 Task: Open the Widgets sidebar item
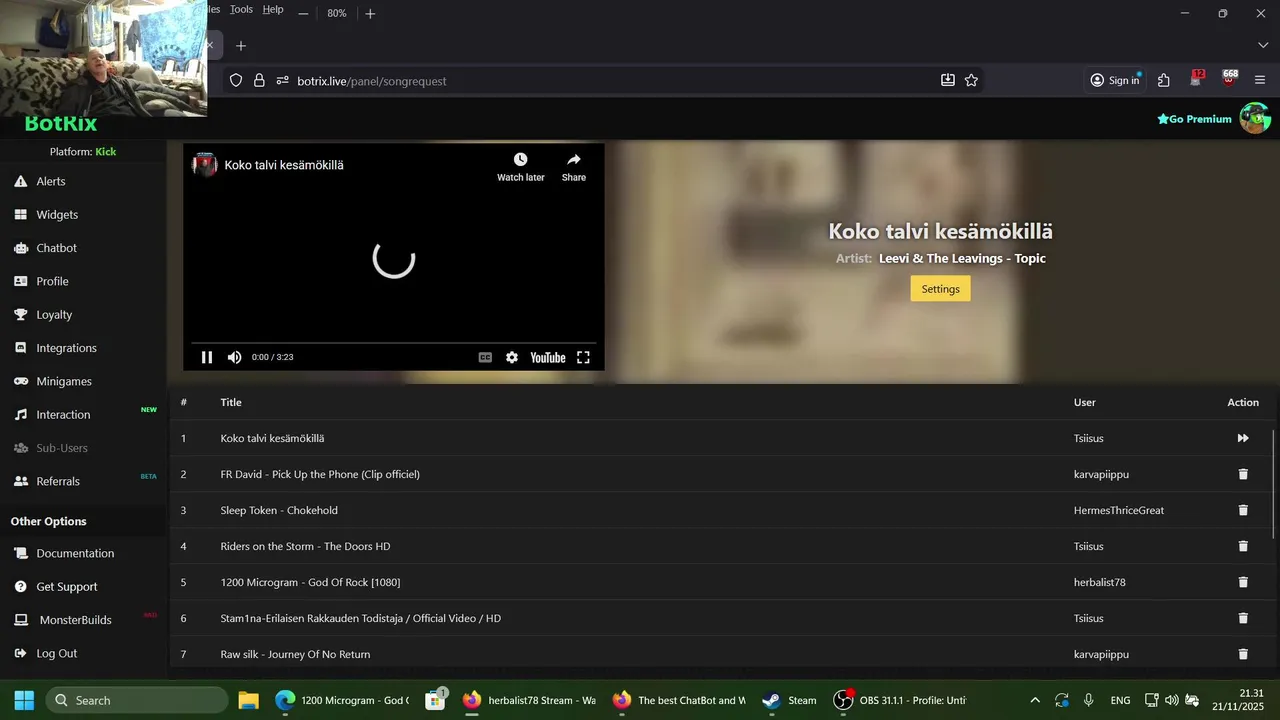[x=57, y=215]
